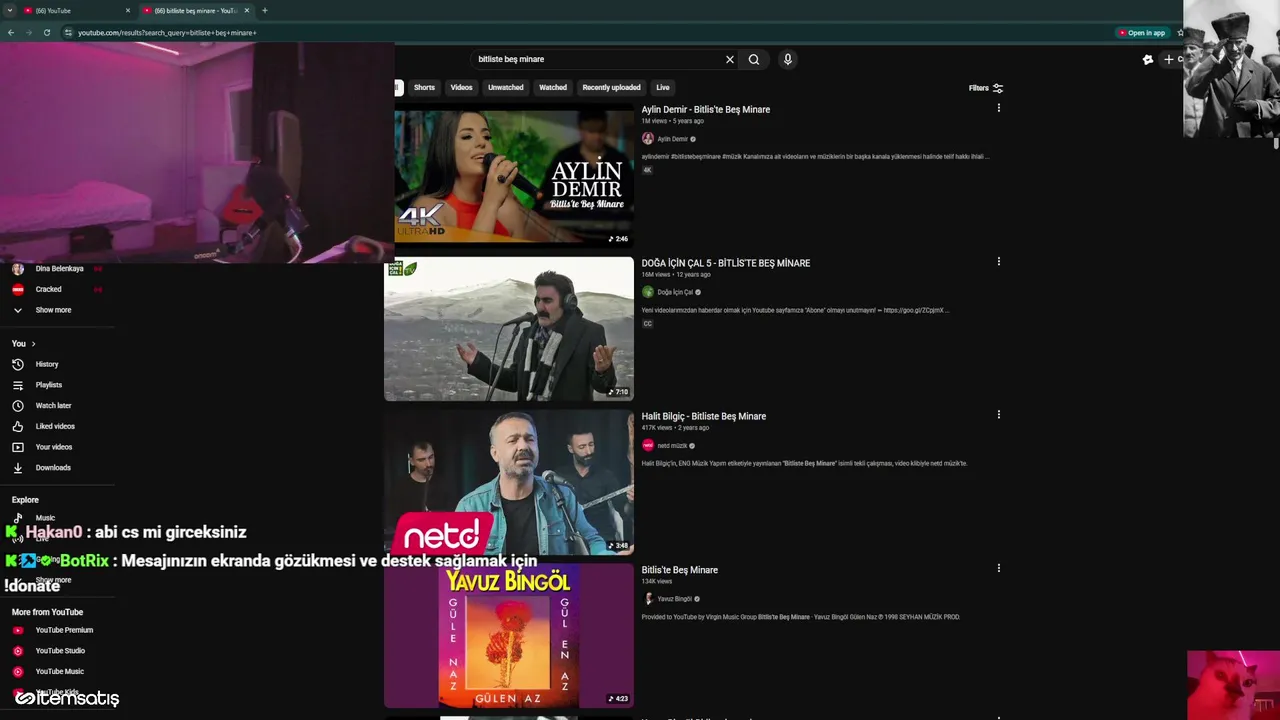Open options menu for Doğa İçin Çal video
Screen dimensions: 1280x720
[998, 262]
